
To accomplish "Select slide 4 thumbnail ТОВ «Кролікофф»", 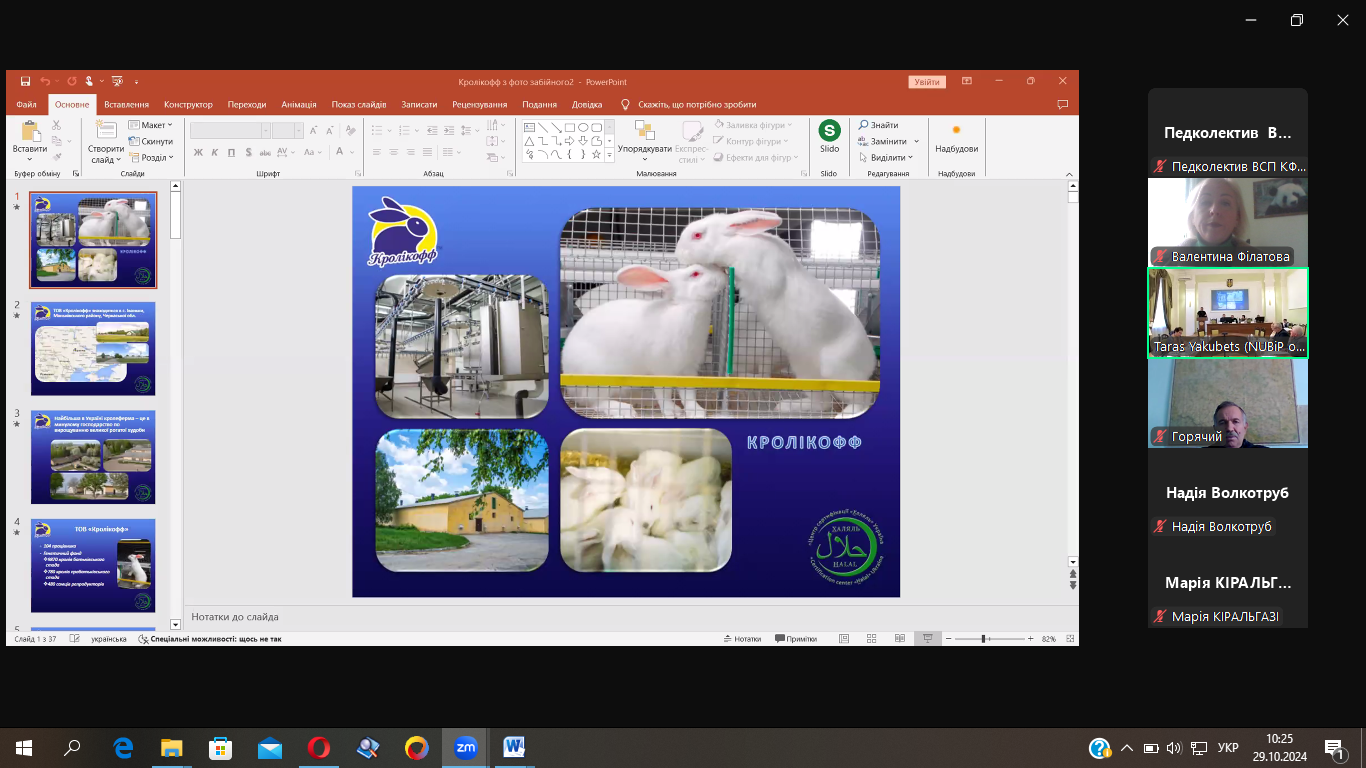I will click(93, 565).
